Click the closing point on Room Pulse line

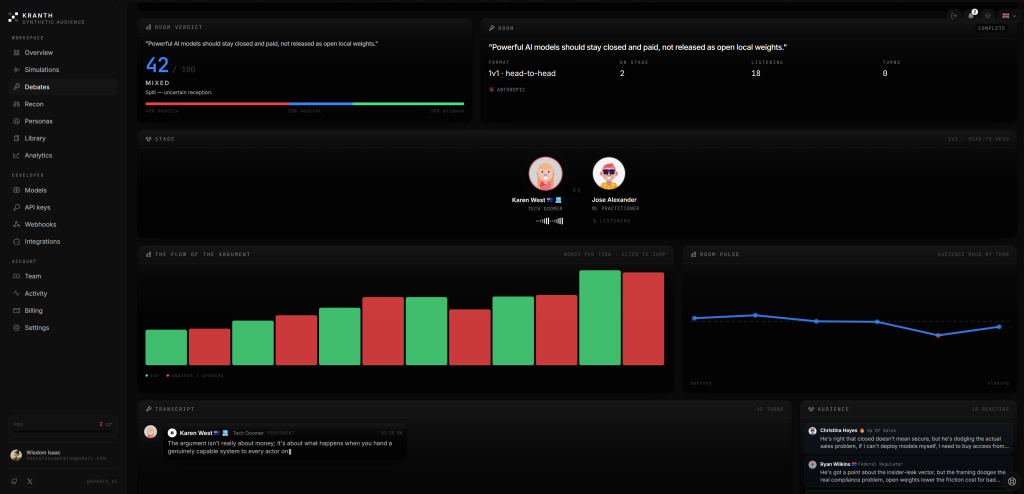pyautogui.click(x=999, y=327)
